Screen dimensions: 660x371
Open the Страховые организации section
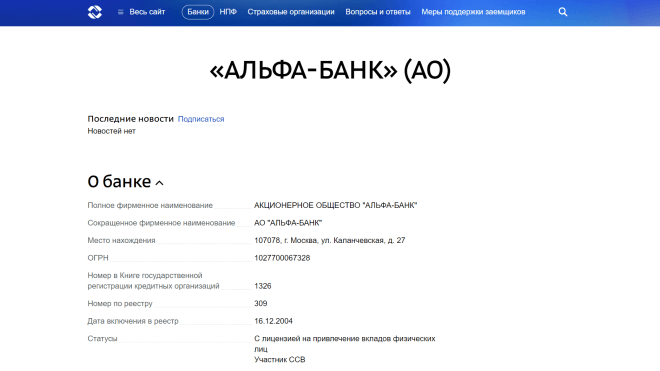[291, 12]
